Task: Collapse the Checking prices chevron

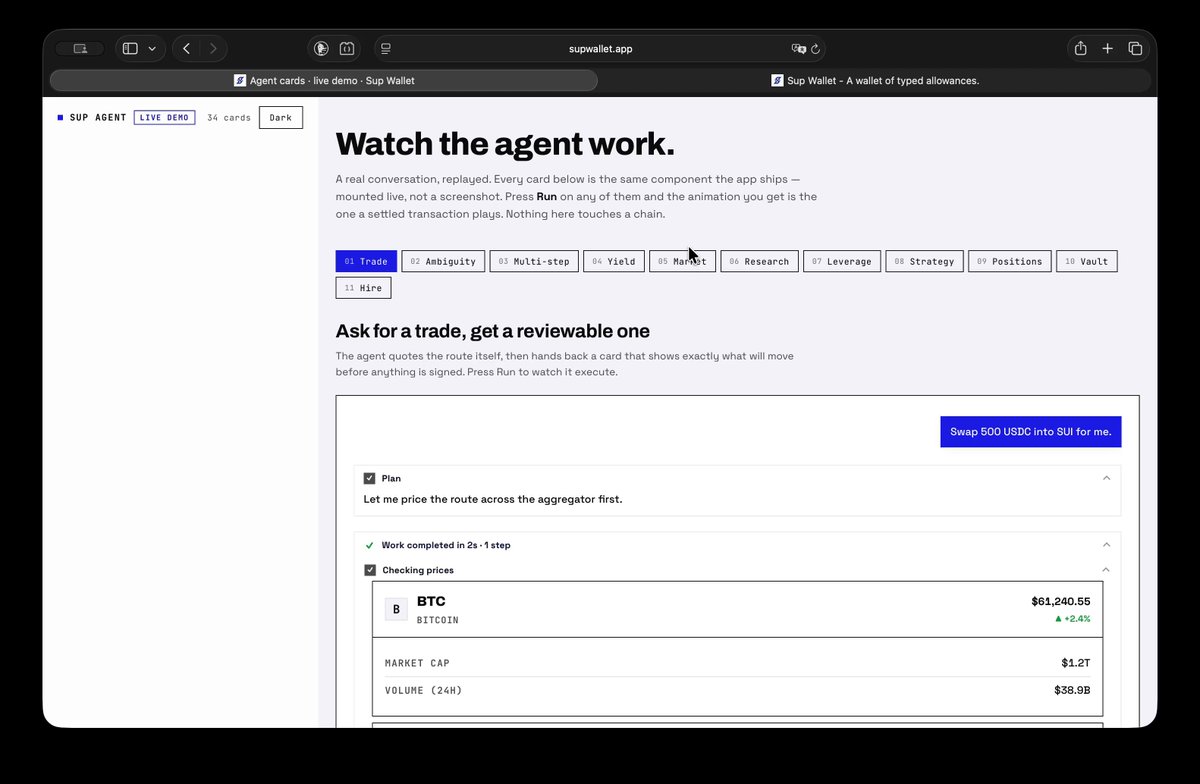Action: click(1106, 570)
